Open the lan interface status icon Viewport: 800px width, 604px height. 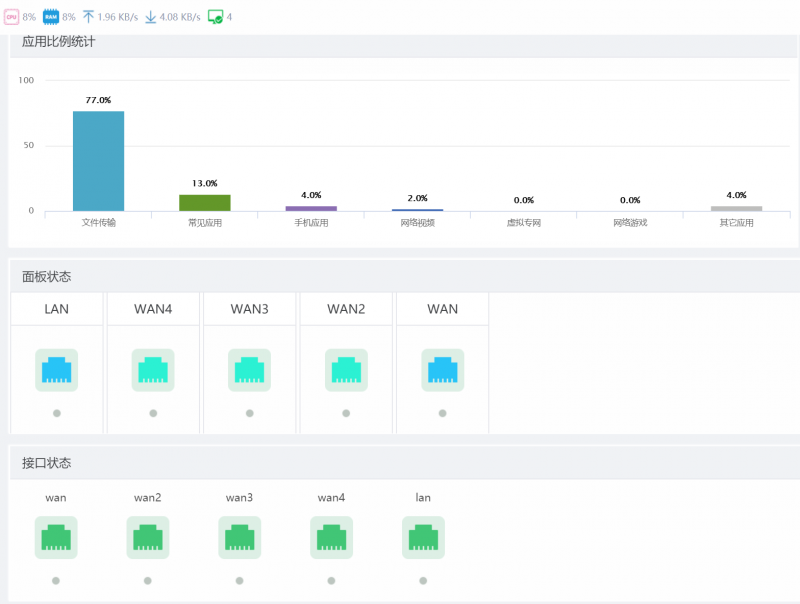(x=423, y=538)
